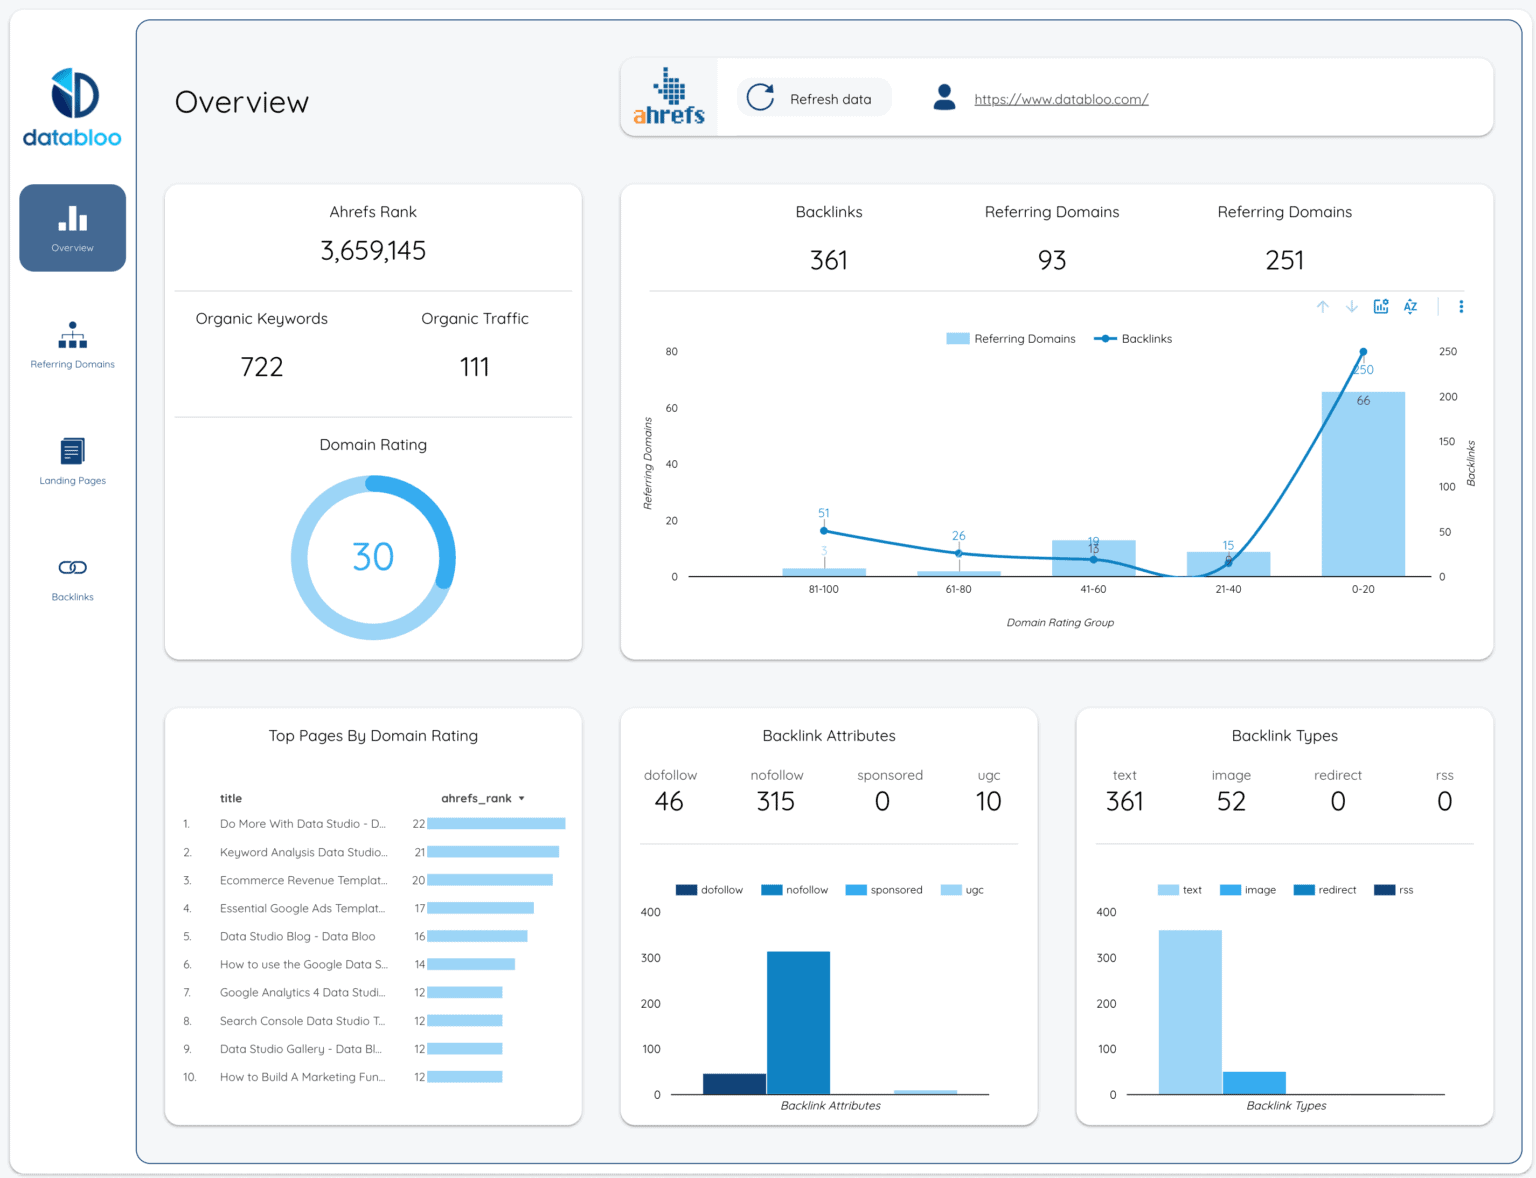The width and height of the screenshot is (1536, 1178).
Task: Click the 41-60 referring domains bar
Action: coord(1093,558)
